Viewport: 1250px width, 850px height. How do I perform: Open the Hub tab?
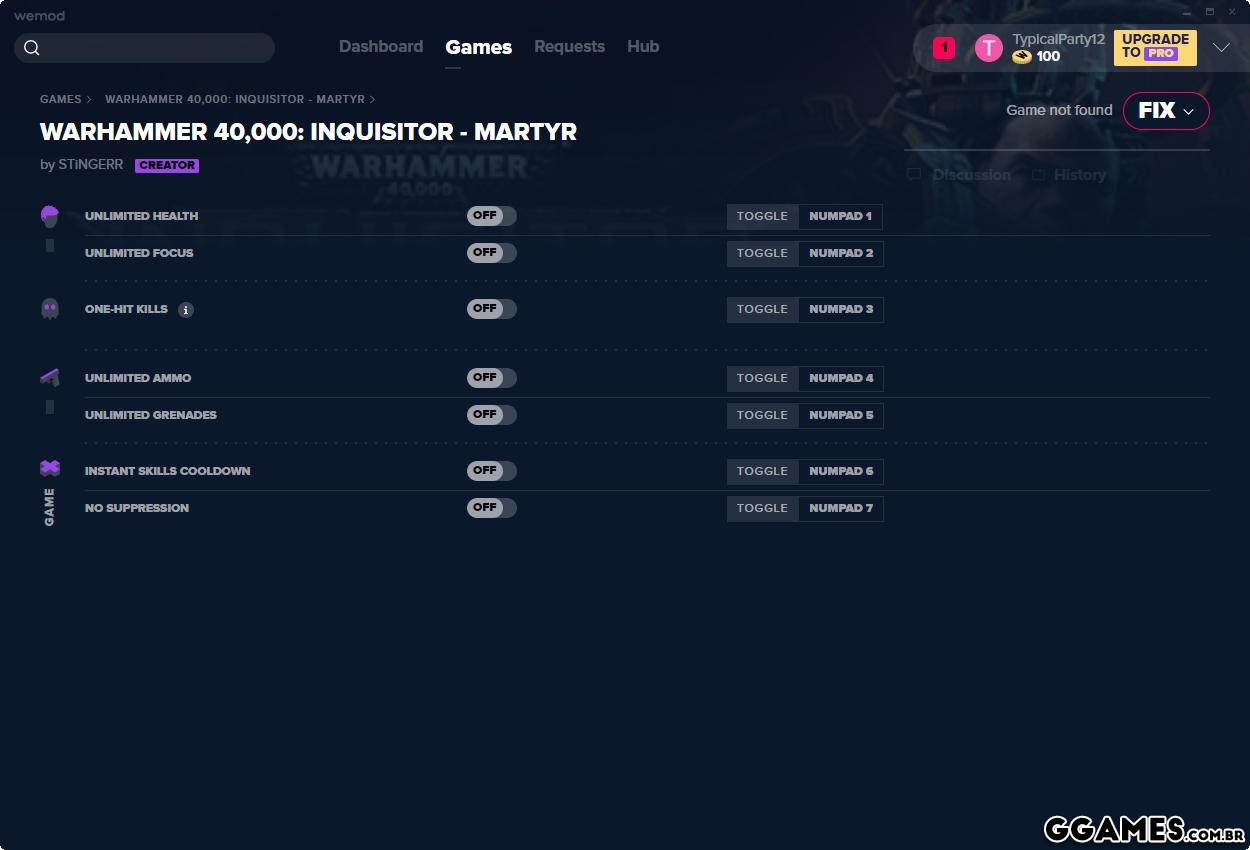point(643,47)
